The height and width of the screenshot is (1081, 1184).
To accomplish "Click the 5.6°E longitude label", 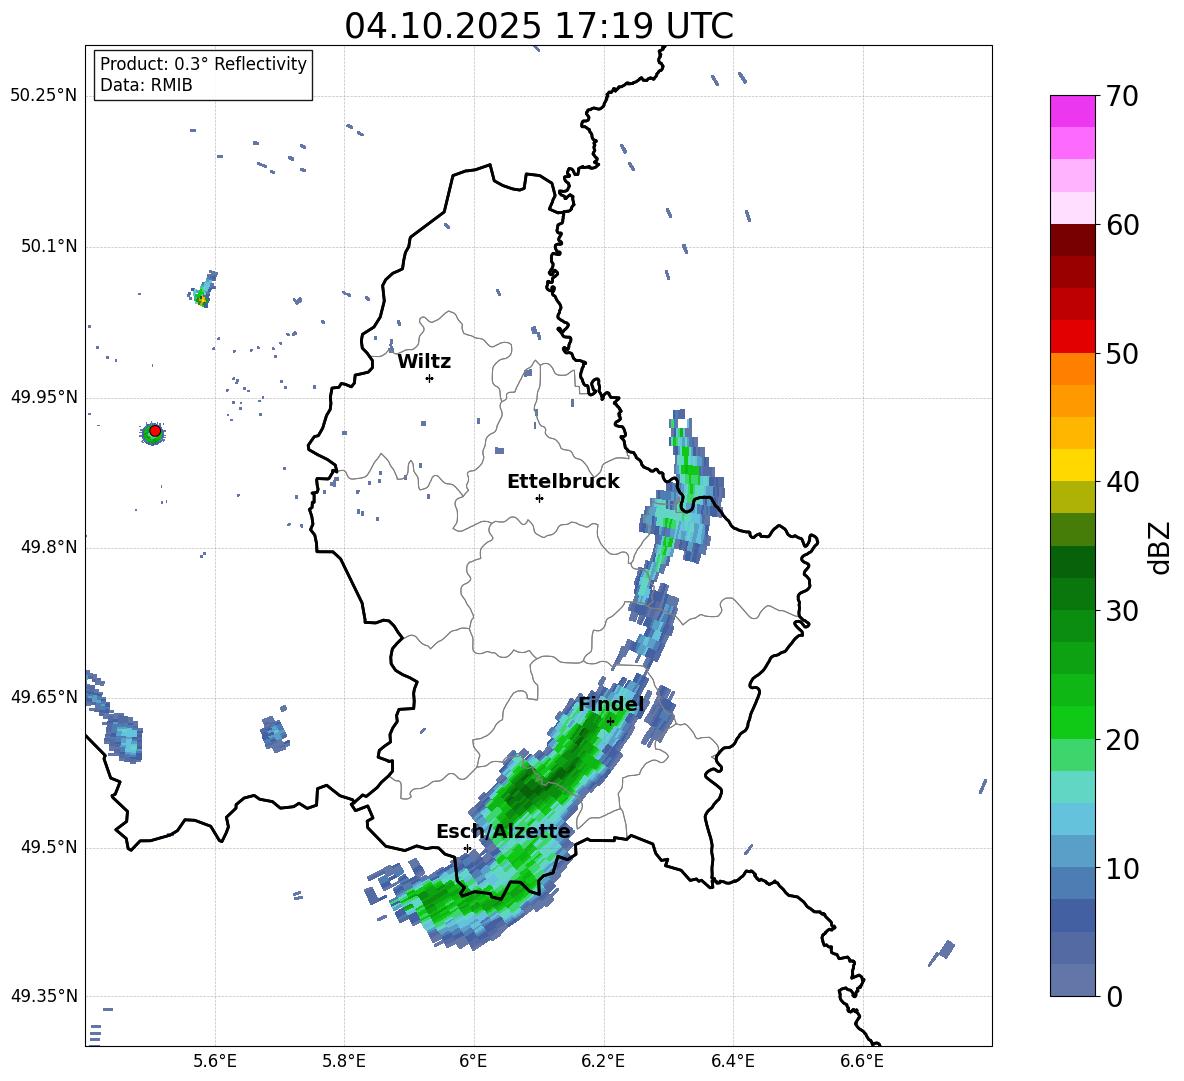I will [x=215, y=1061].
